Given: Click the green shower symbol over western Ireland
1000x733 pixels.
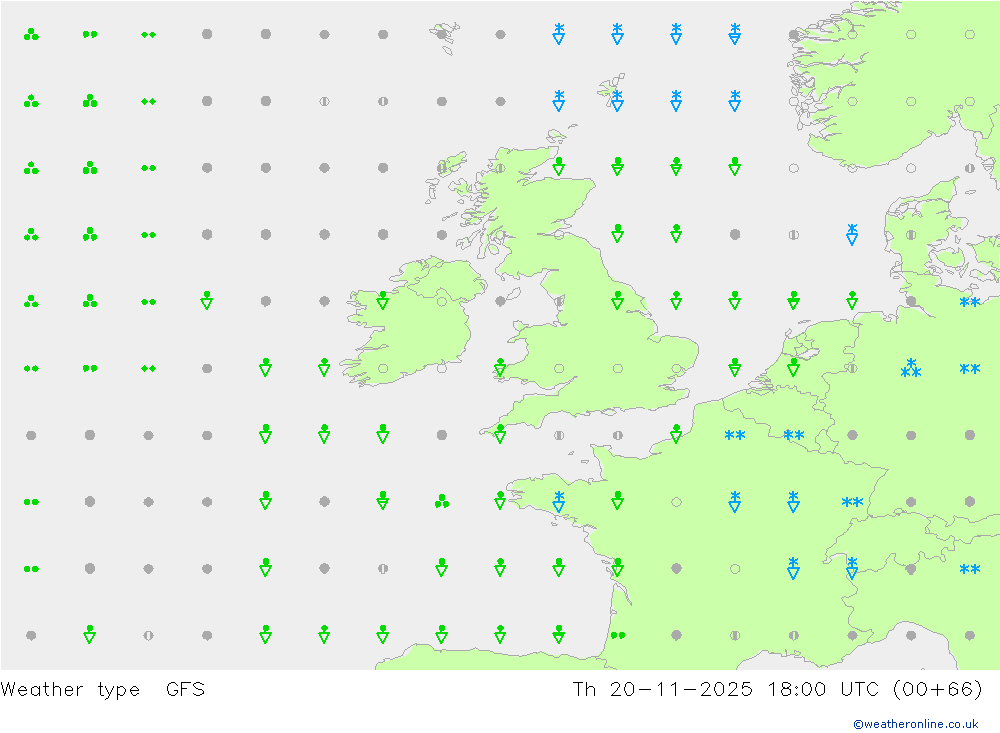Looking at the screenshot, I should 383,300.
